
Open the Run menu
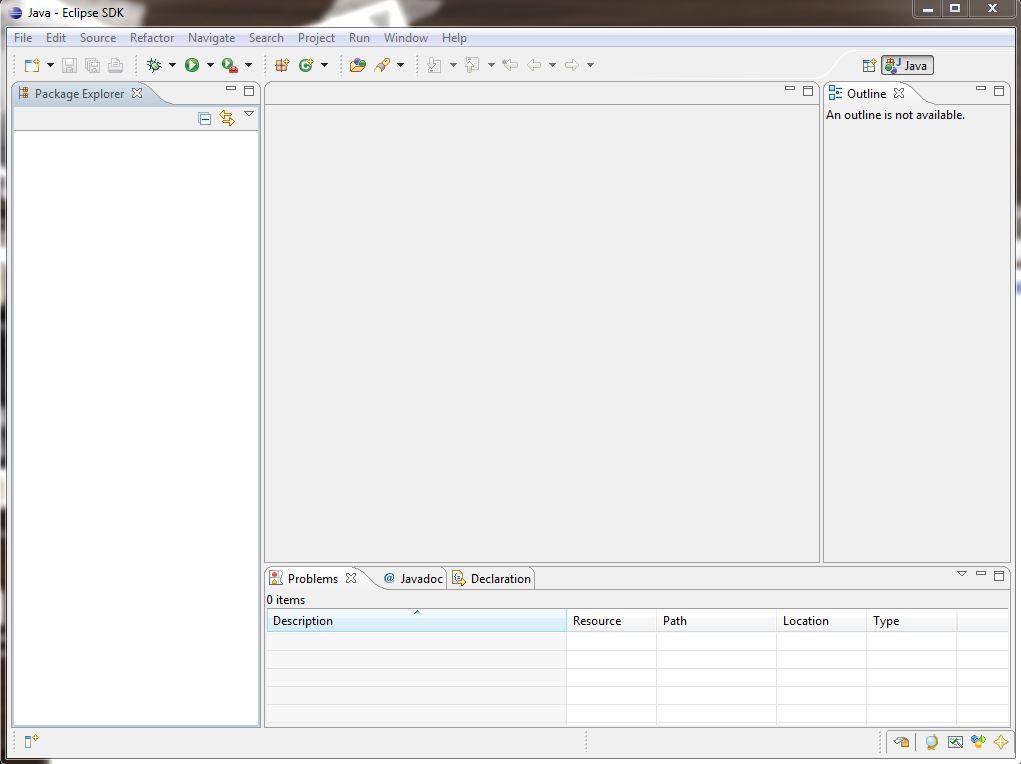coord(359,38)
